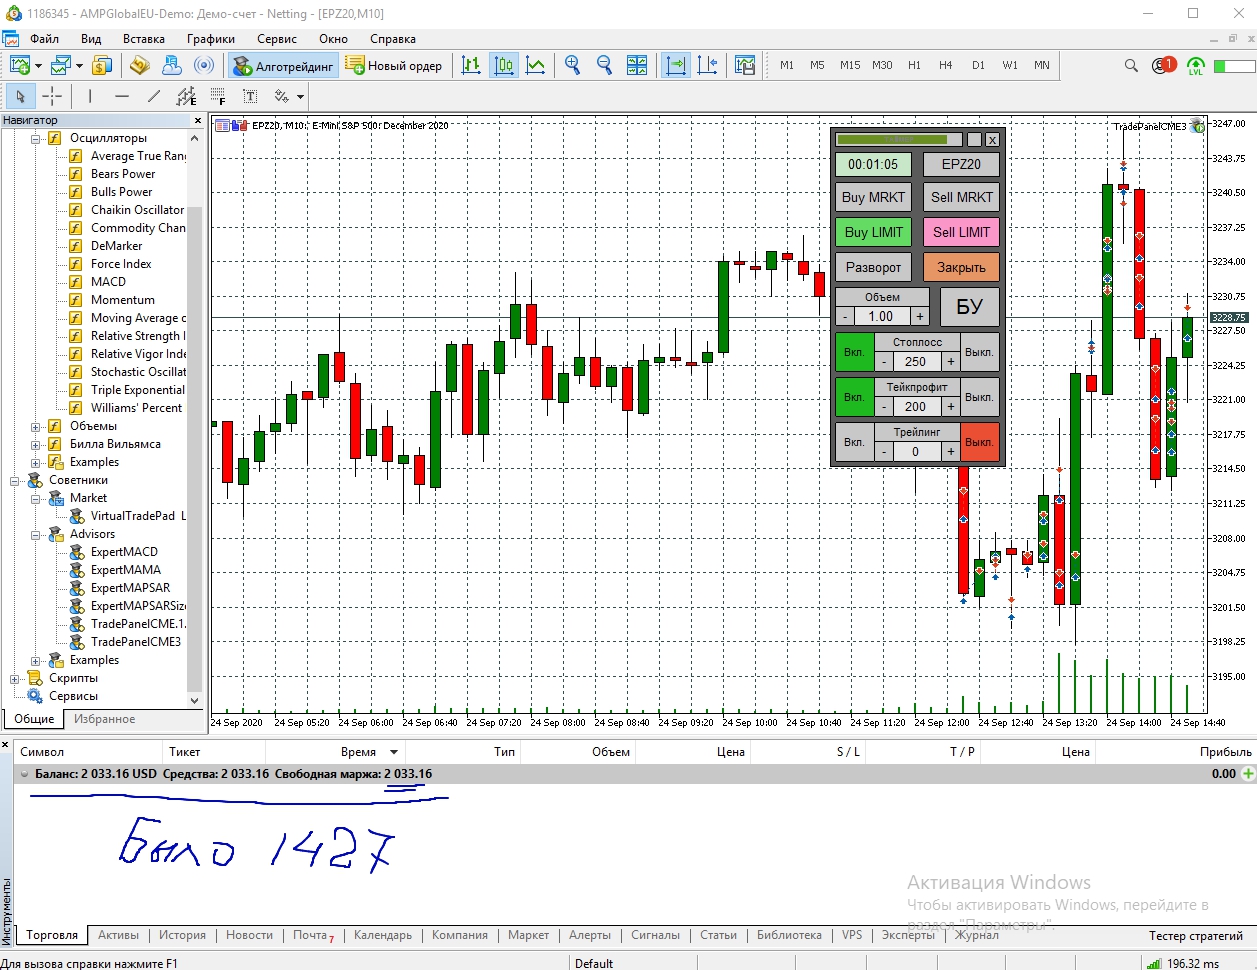Expand the Скрипты tree node
Image resolution: width=1257 pixels, height=970 pixels.
(x=15, y=679)
